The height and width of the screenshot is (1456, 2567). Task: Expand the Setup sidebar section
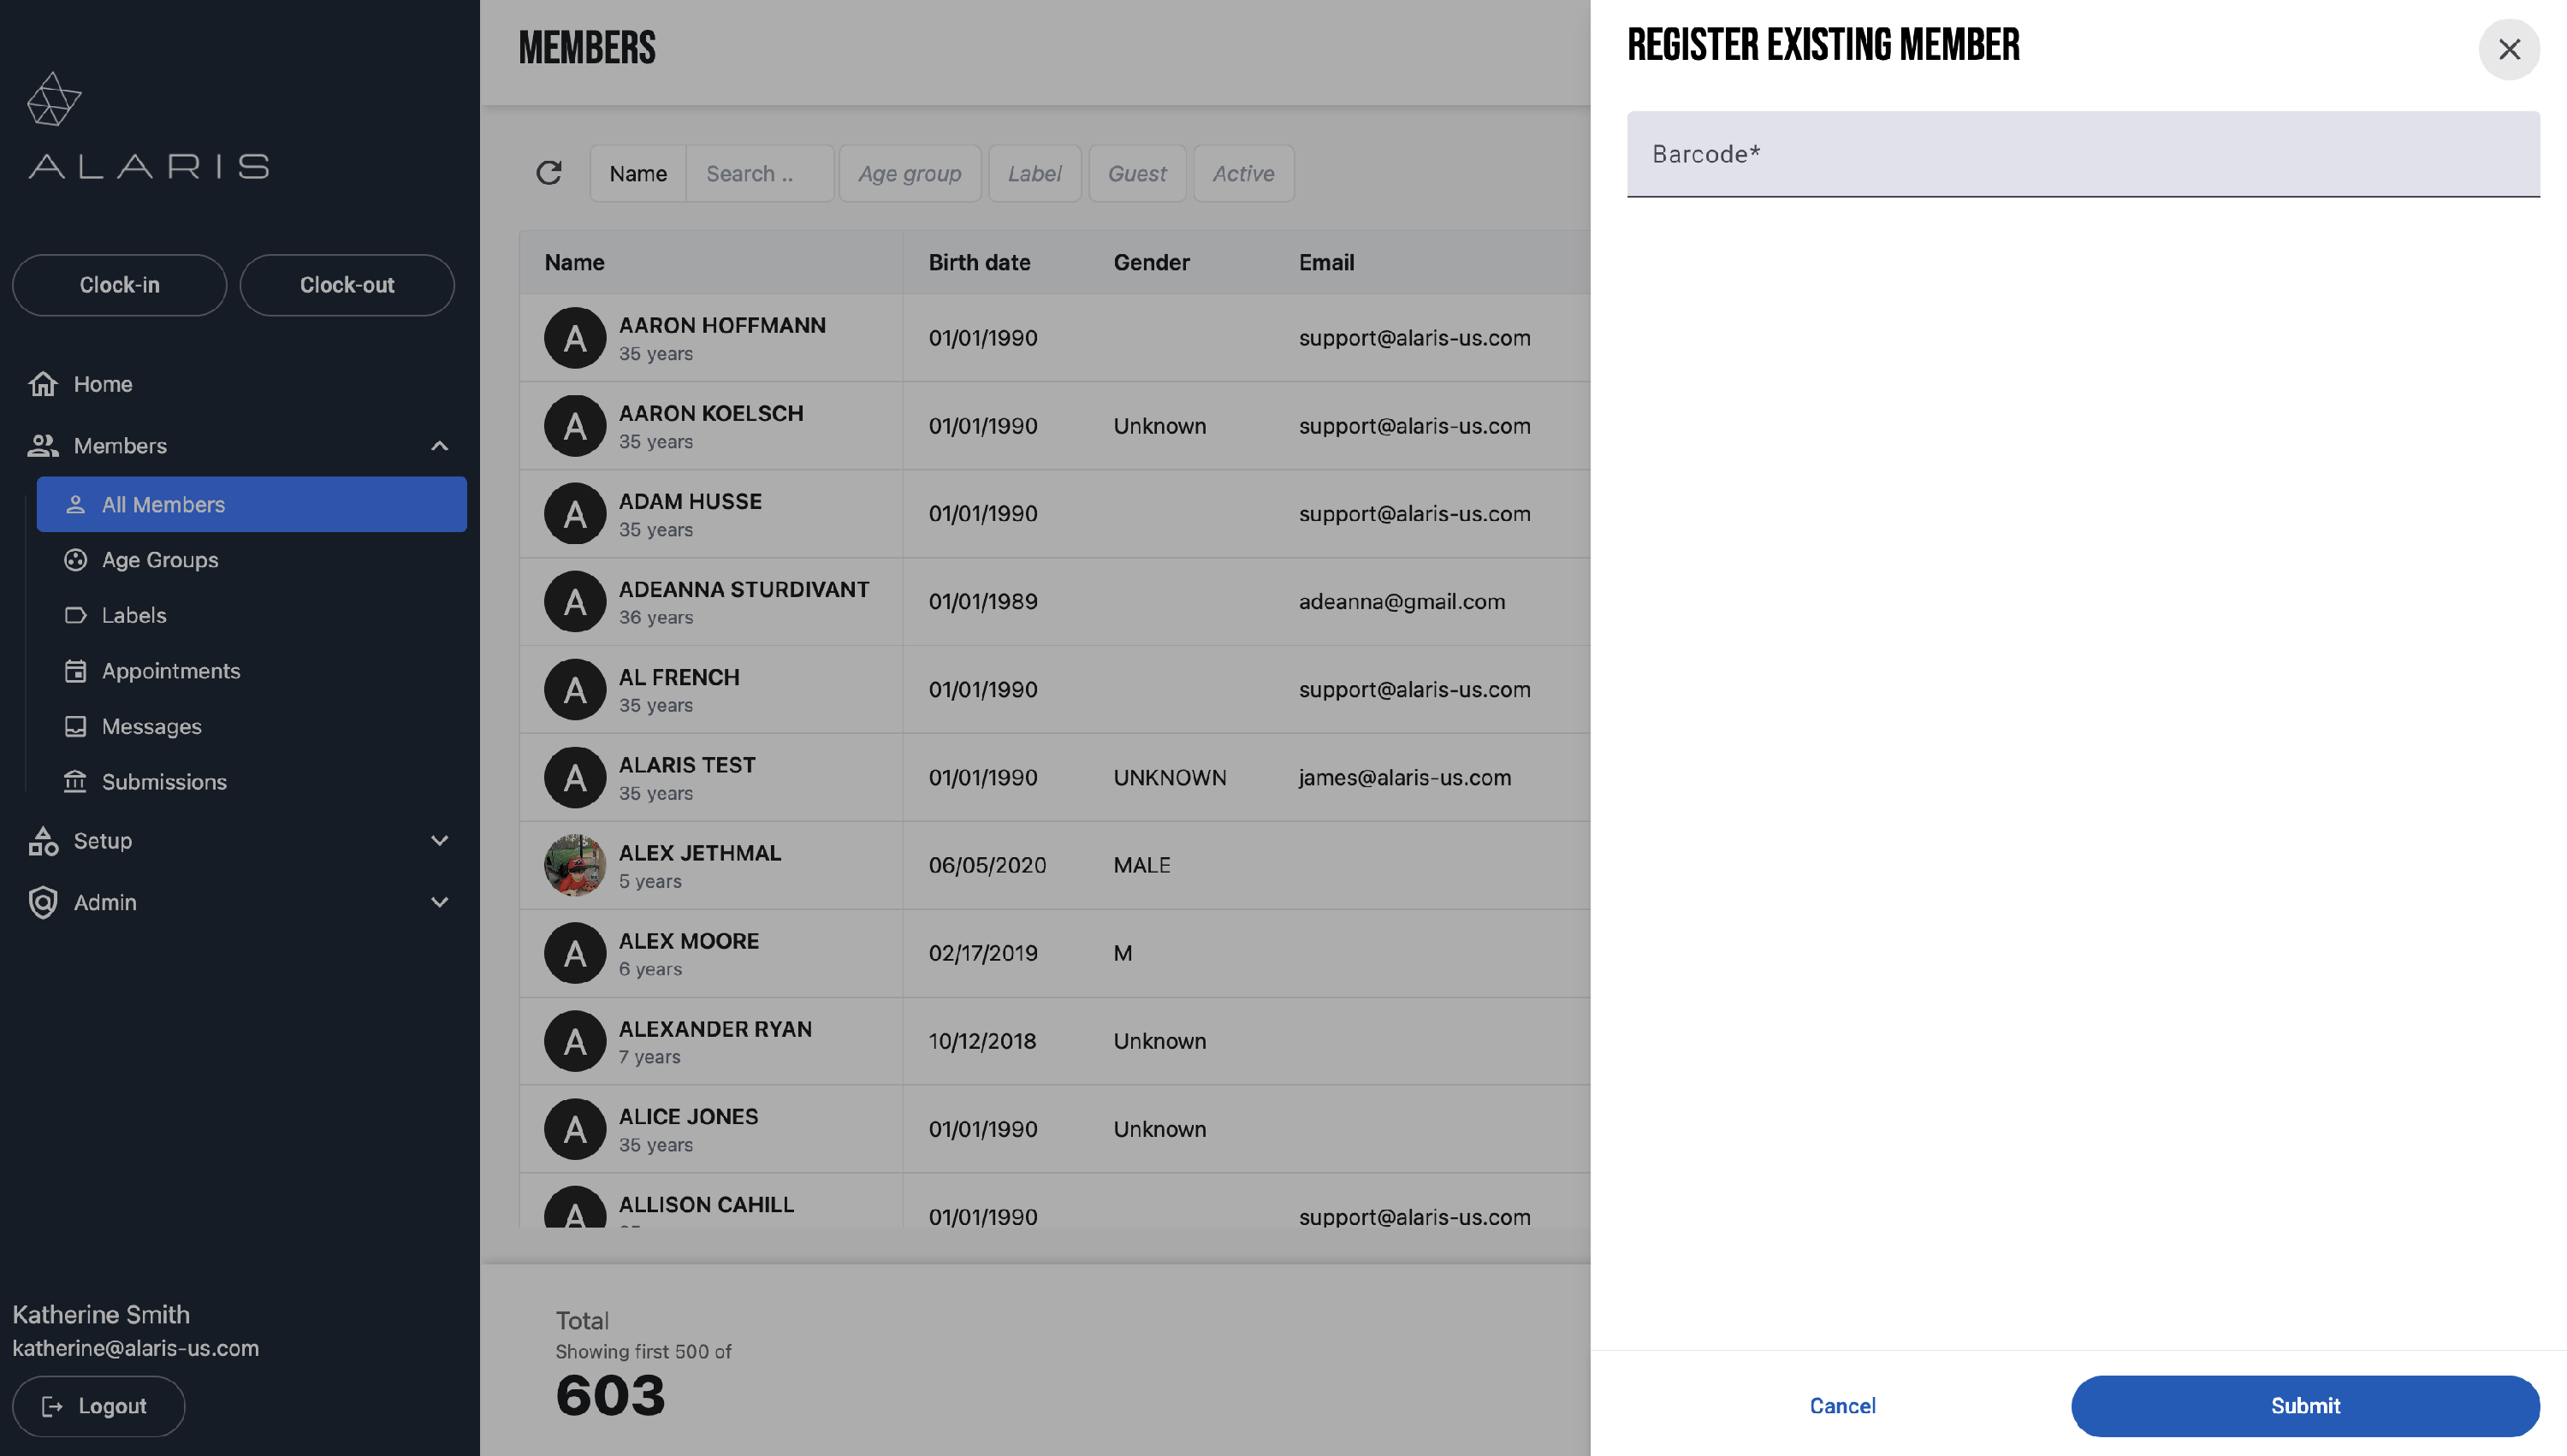439,841
